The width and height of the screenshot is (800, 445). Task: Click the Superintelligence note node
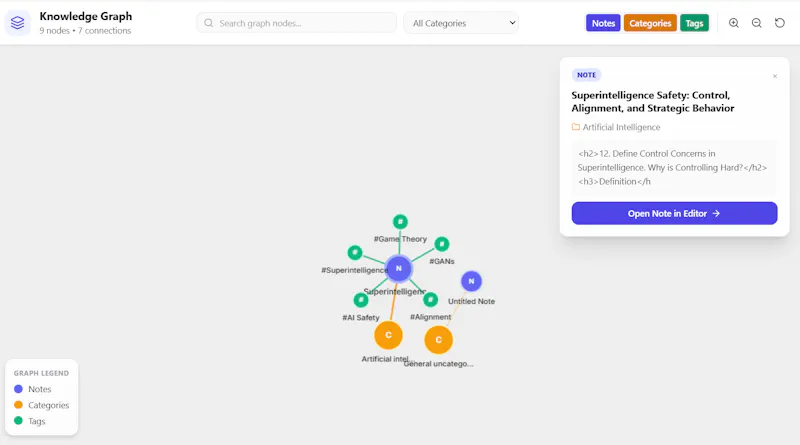pos(398,268)
